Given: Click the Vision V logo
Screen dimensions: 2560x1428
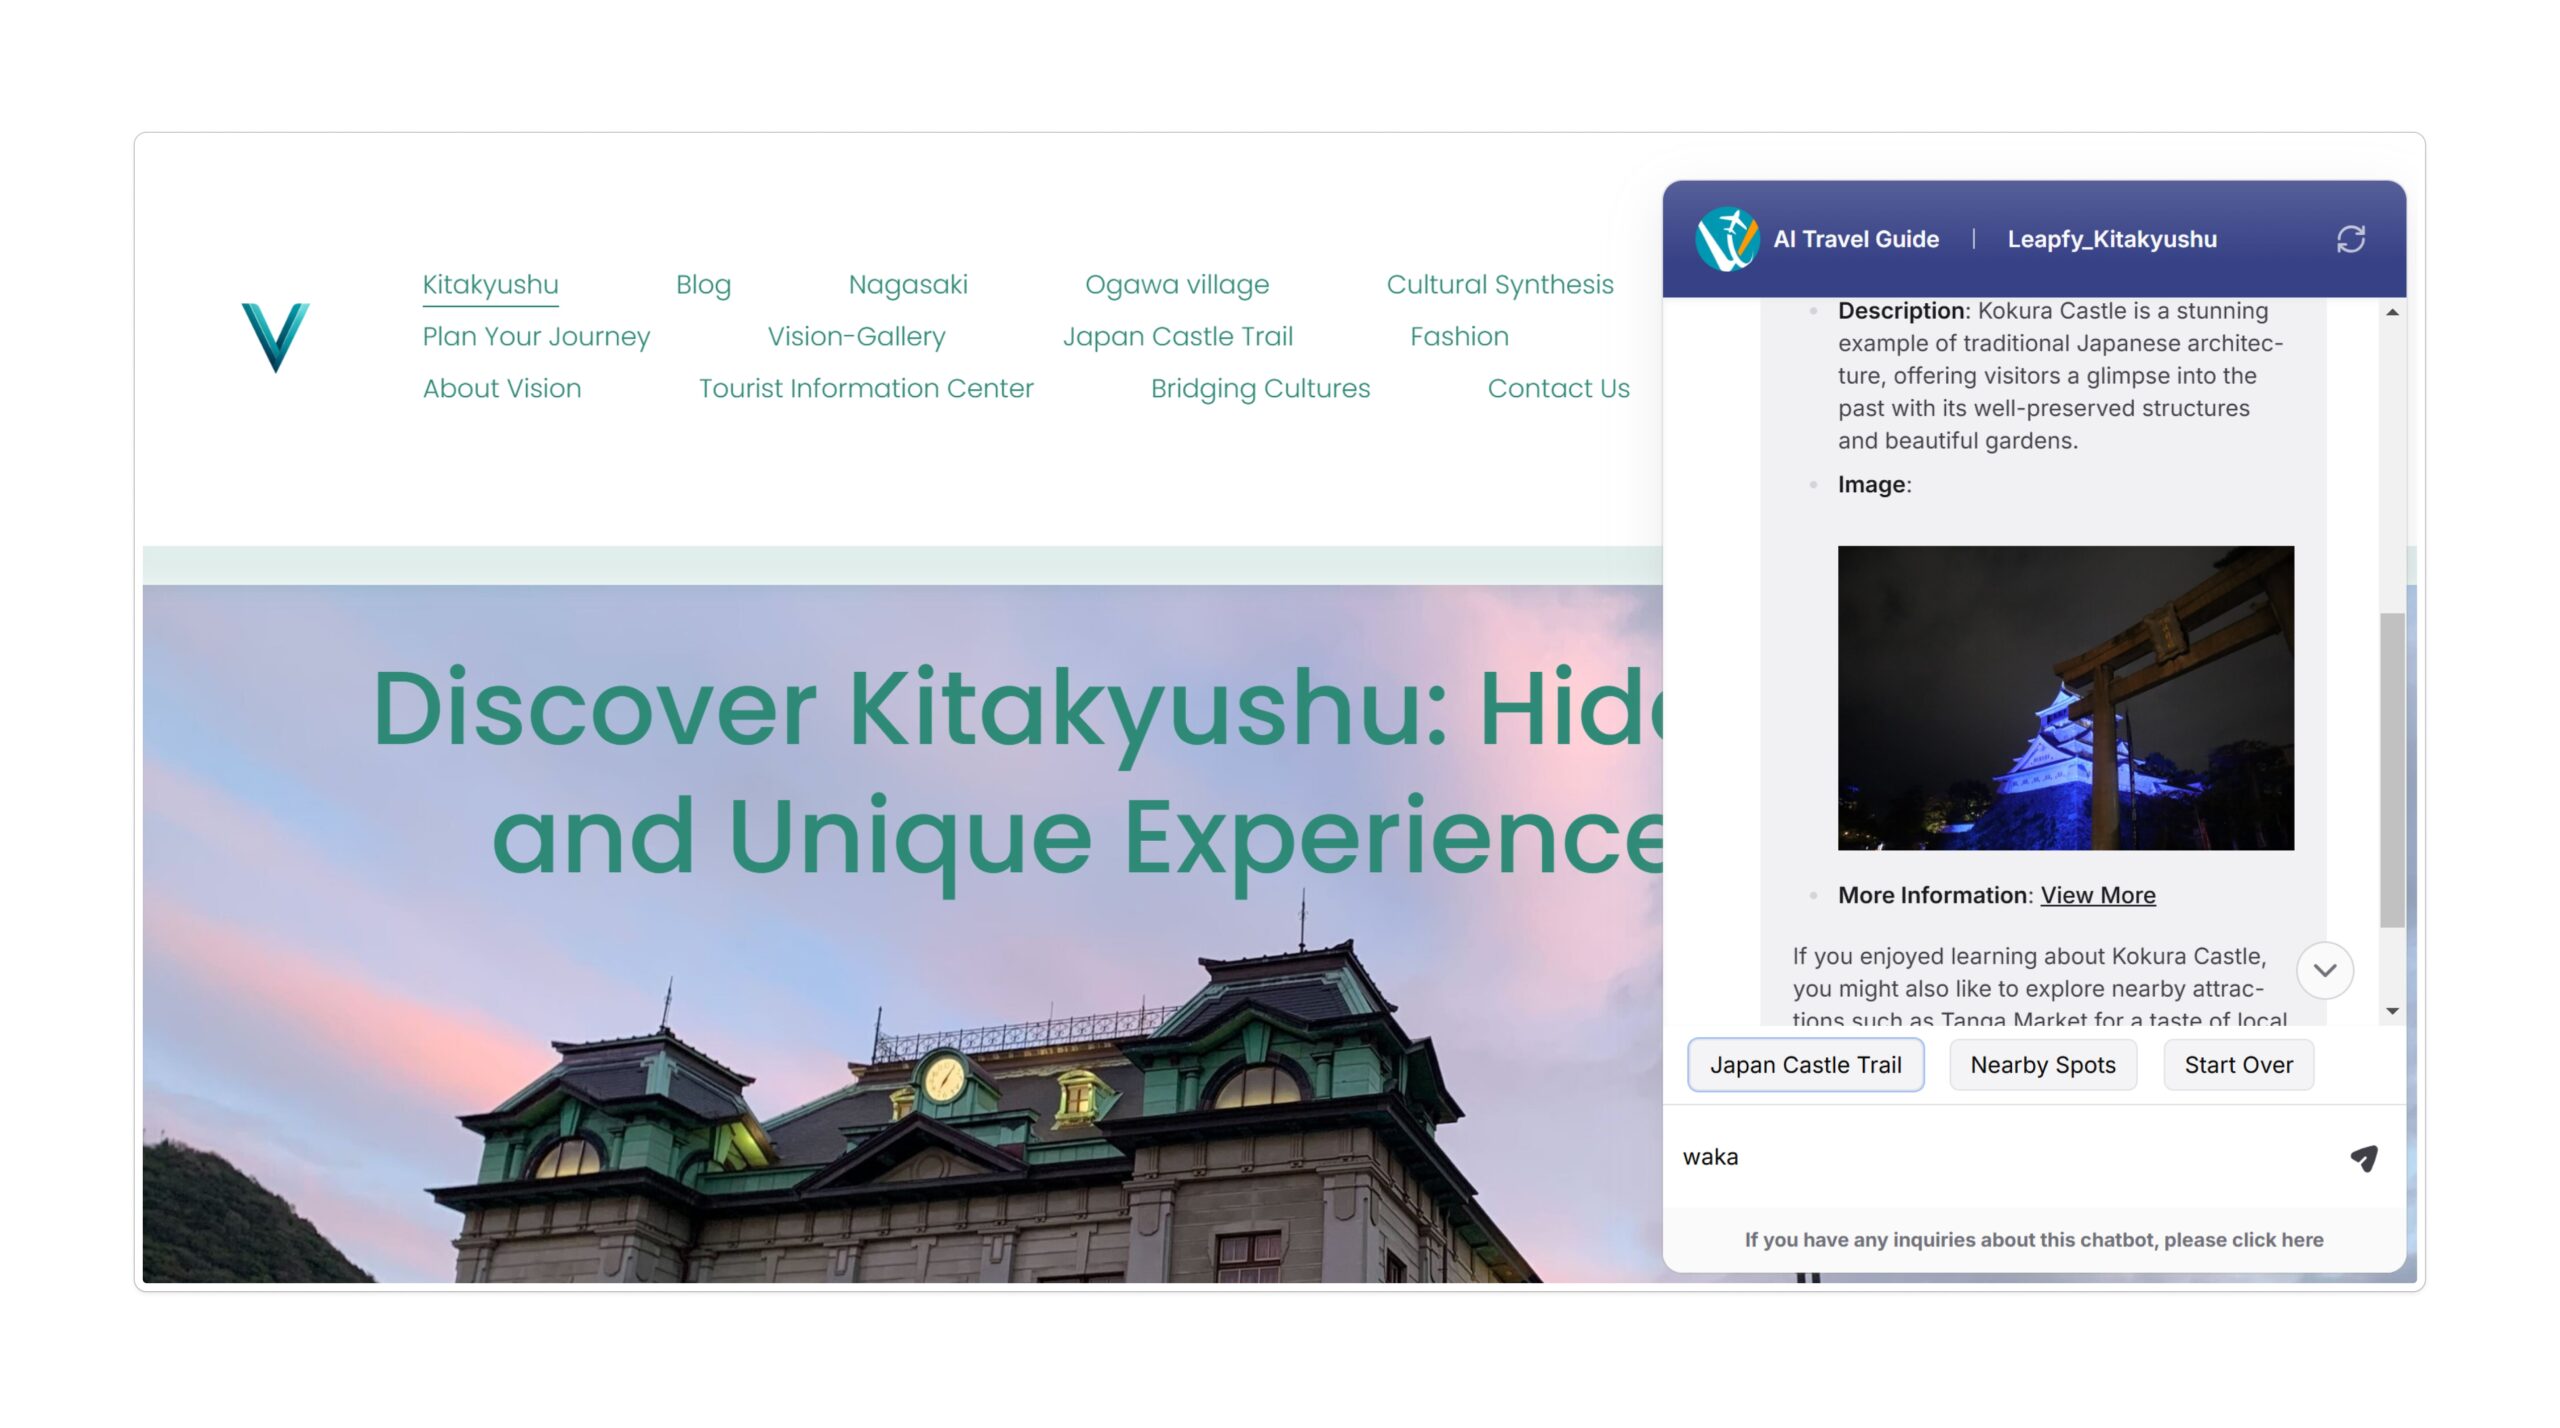Looking at the screenshot, I should (x=275, y=337).
